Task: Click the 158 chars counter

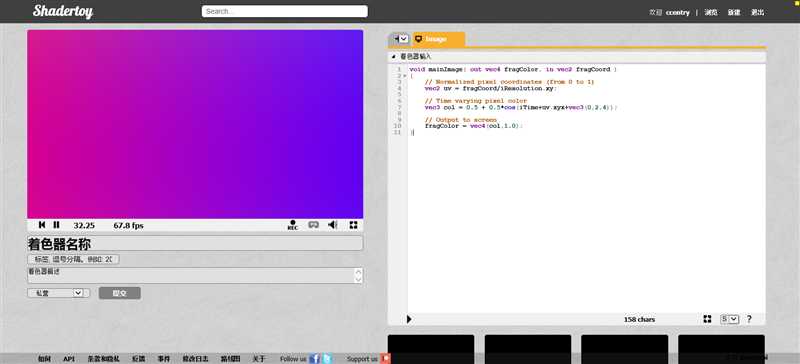Action: pyautogui.click(x=639, y=320)
